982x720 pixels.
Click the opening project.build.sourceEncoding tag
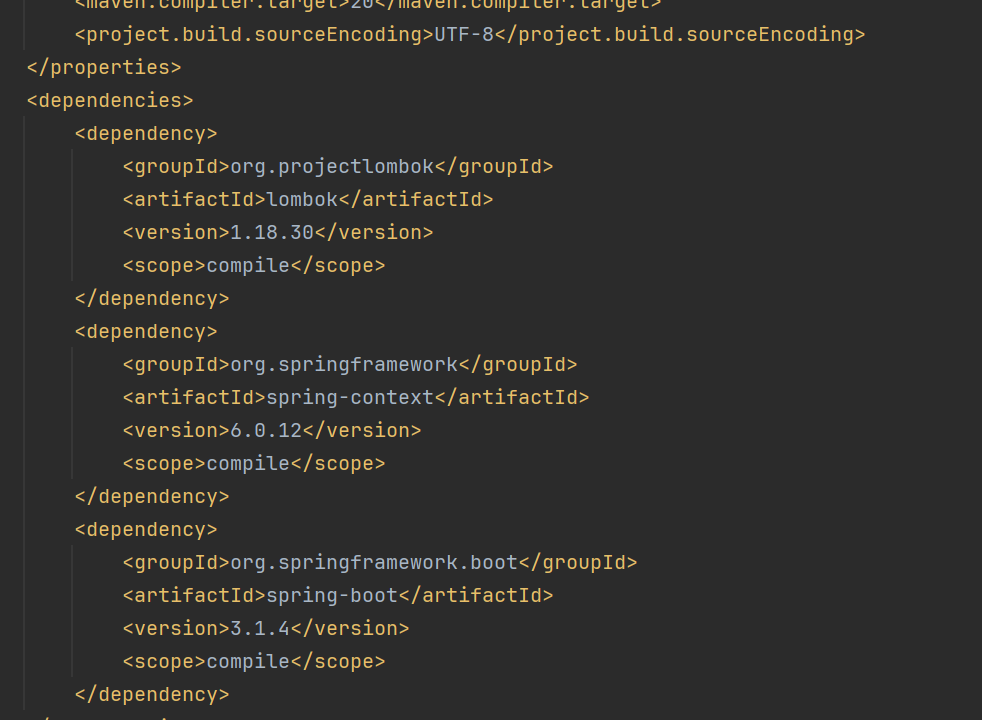point(254,34)
